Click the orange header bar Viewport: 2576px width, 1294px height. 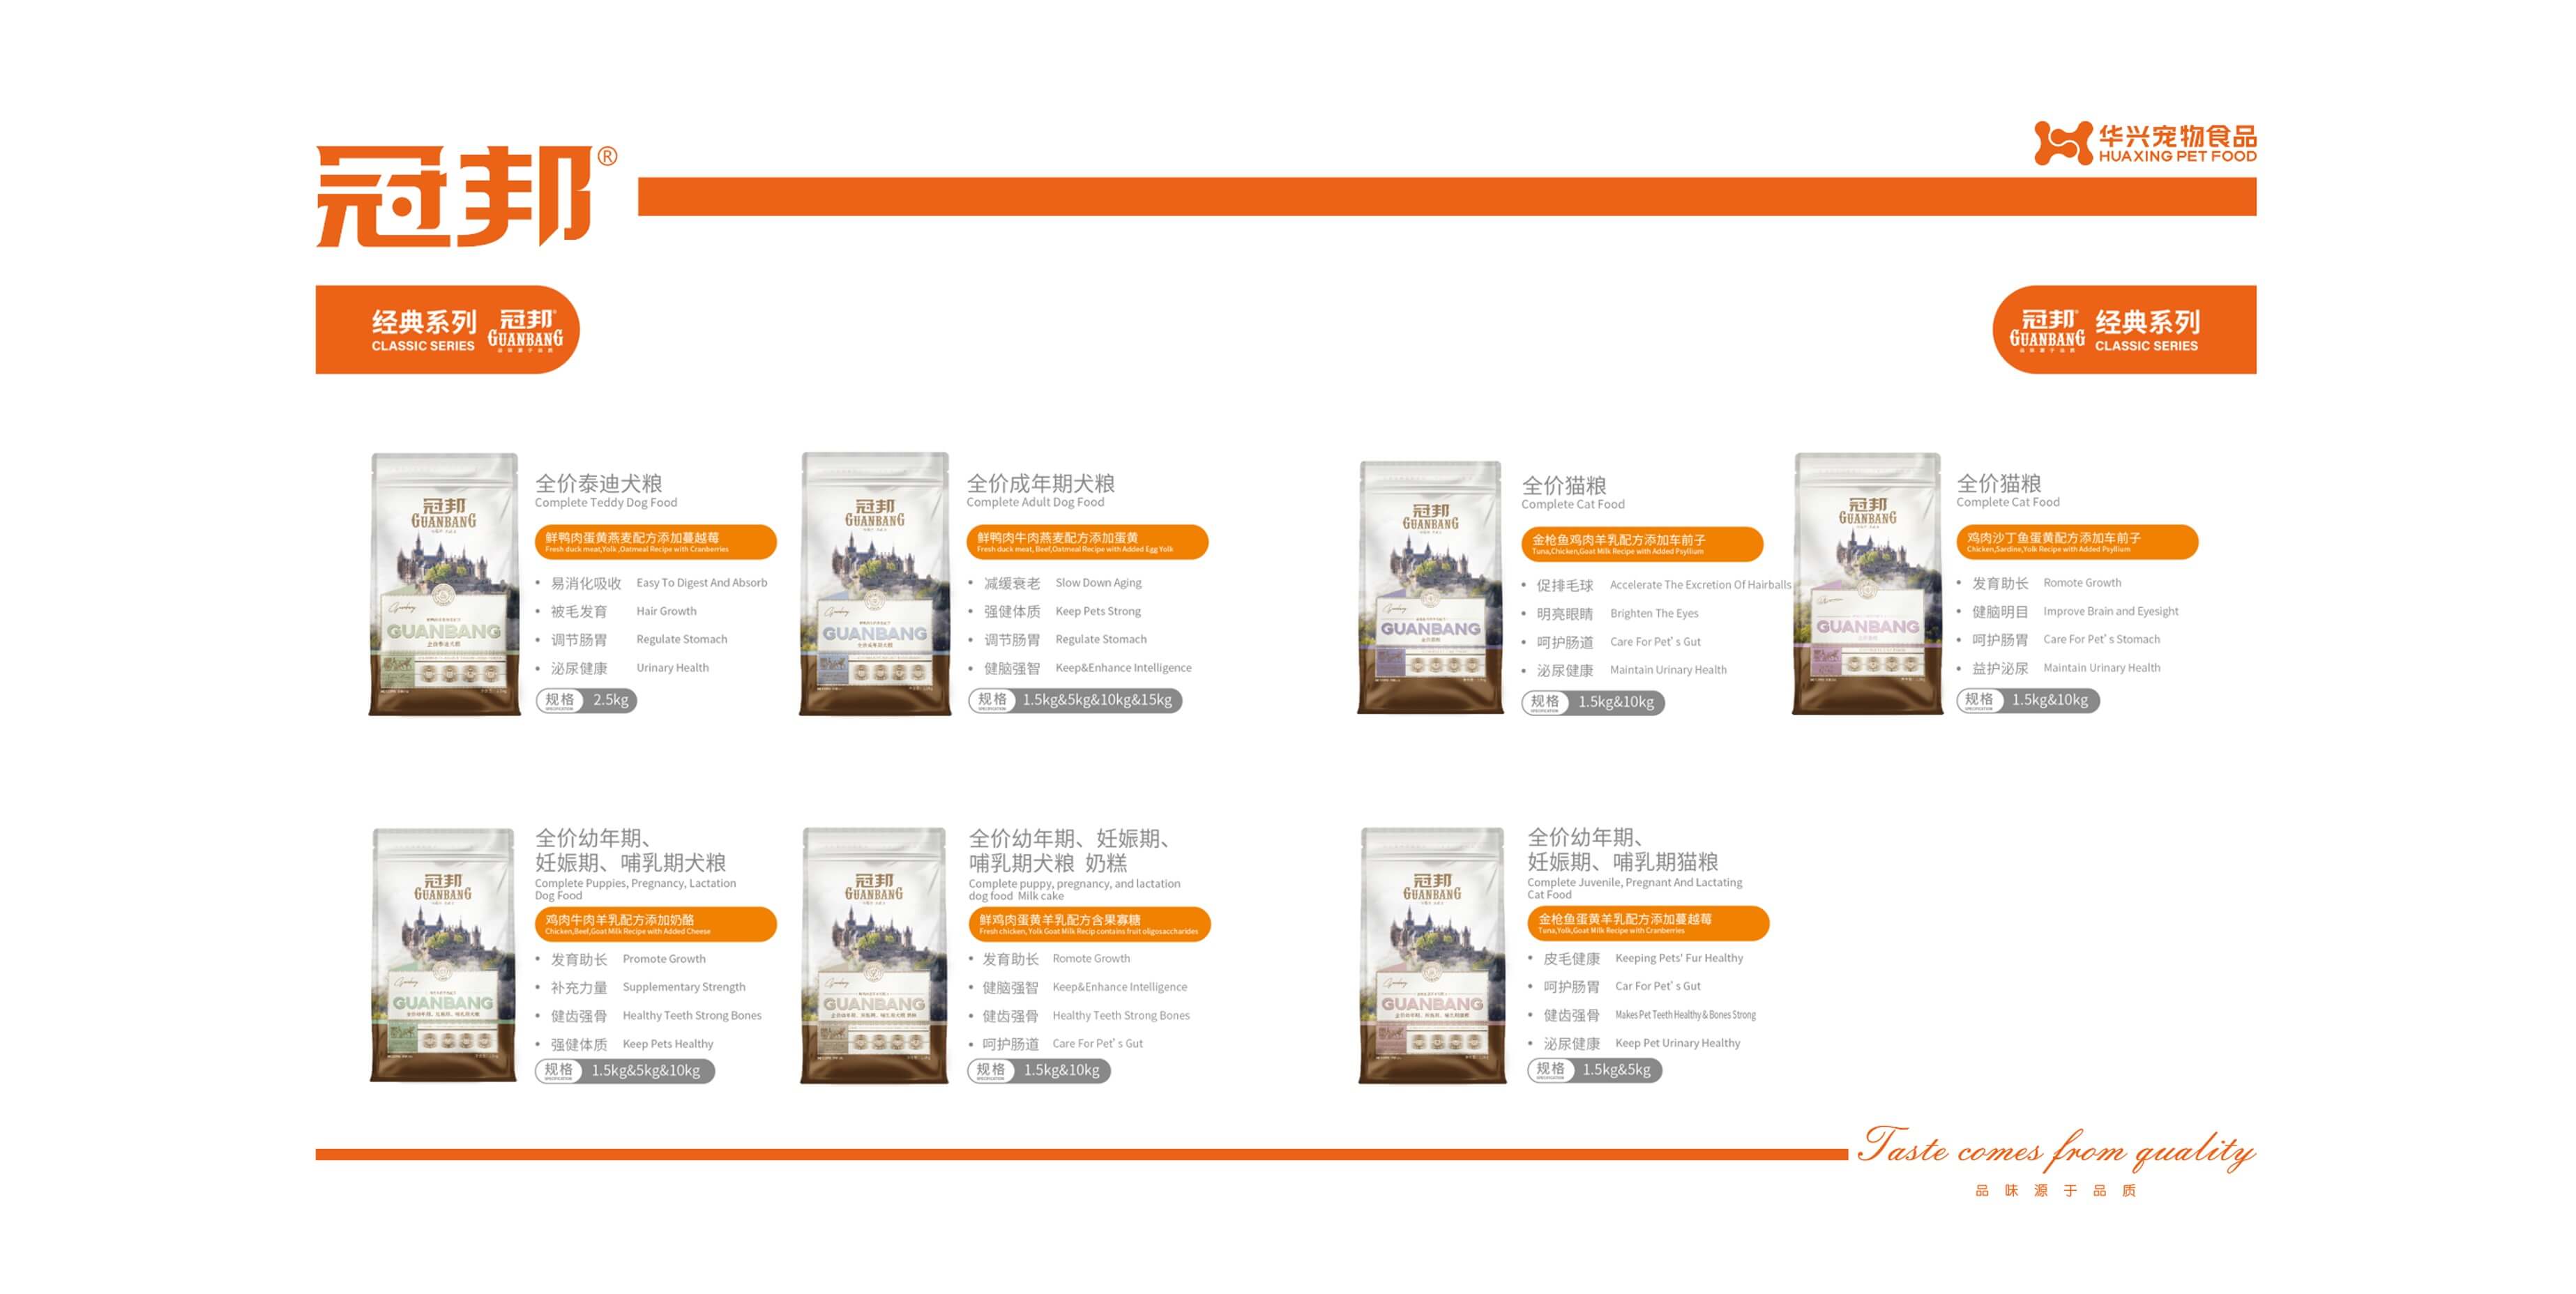pyautogui.click(x=1446, y=197)
